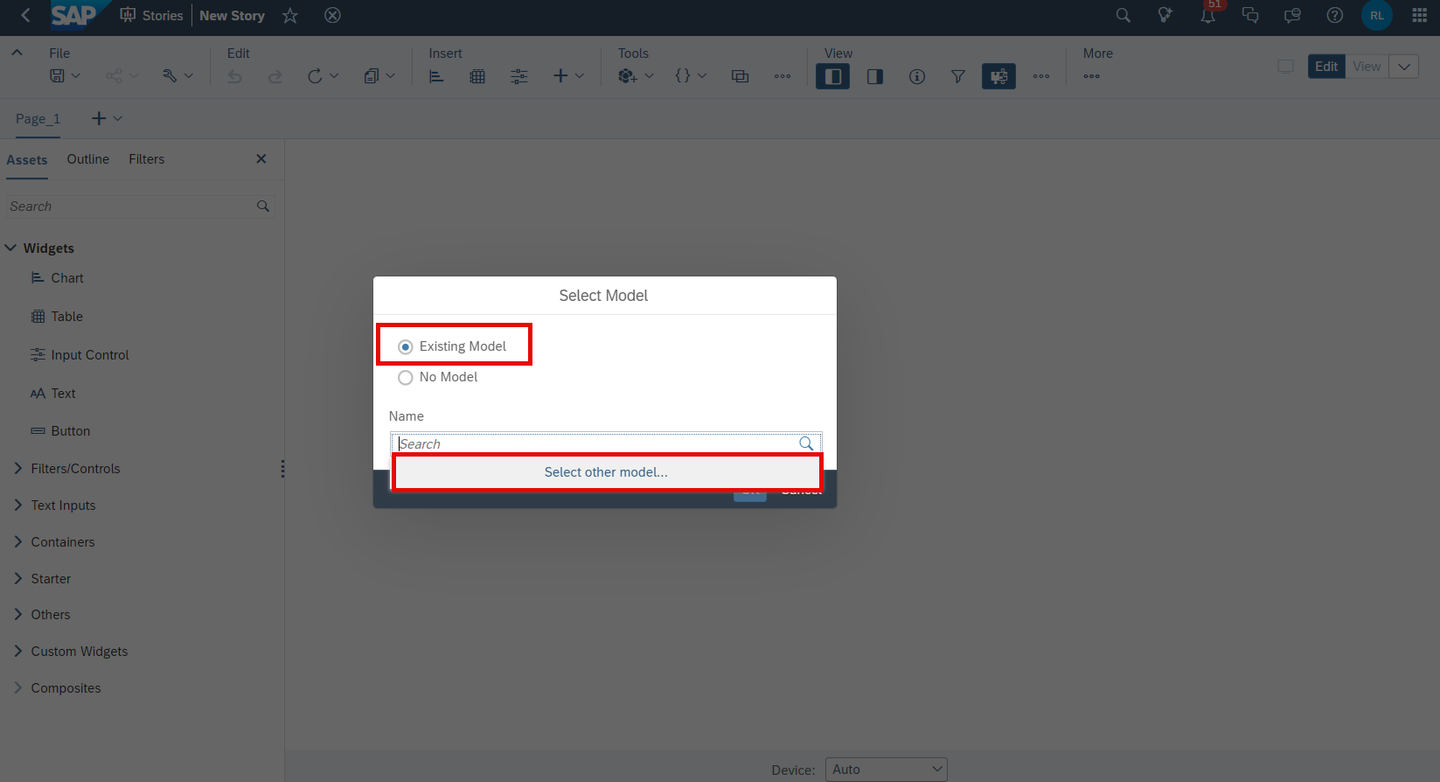Screen dimensions: 1440x782
Task: Toggle the left side panel view icon
Action: click(x=834, y=76)
